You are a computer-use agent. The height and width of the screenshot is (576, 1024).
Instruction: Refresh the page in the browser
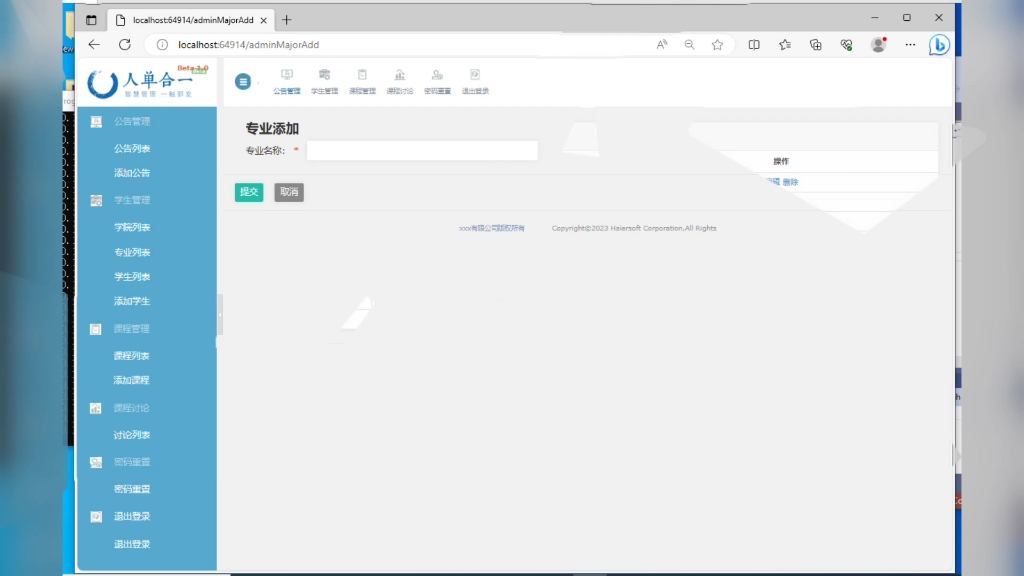[125, 44]
